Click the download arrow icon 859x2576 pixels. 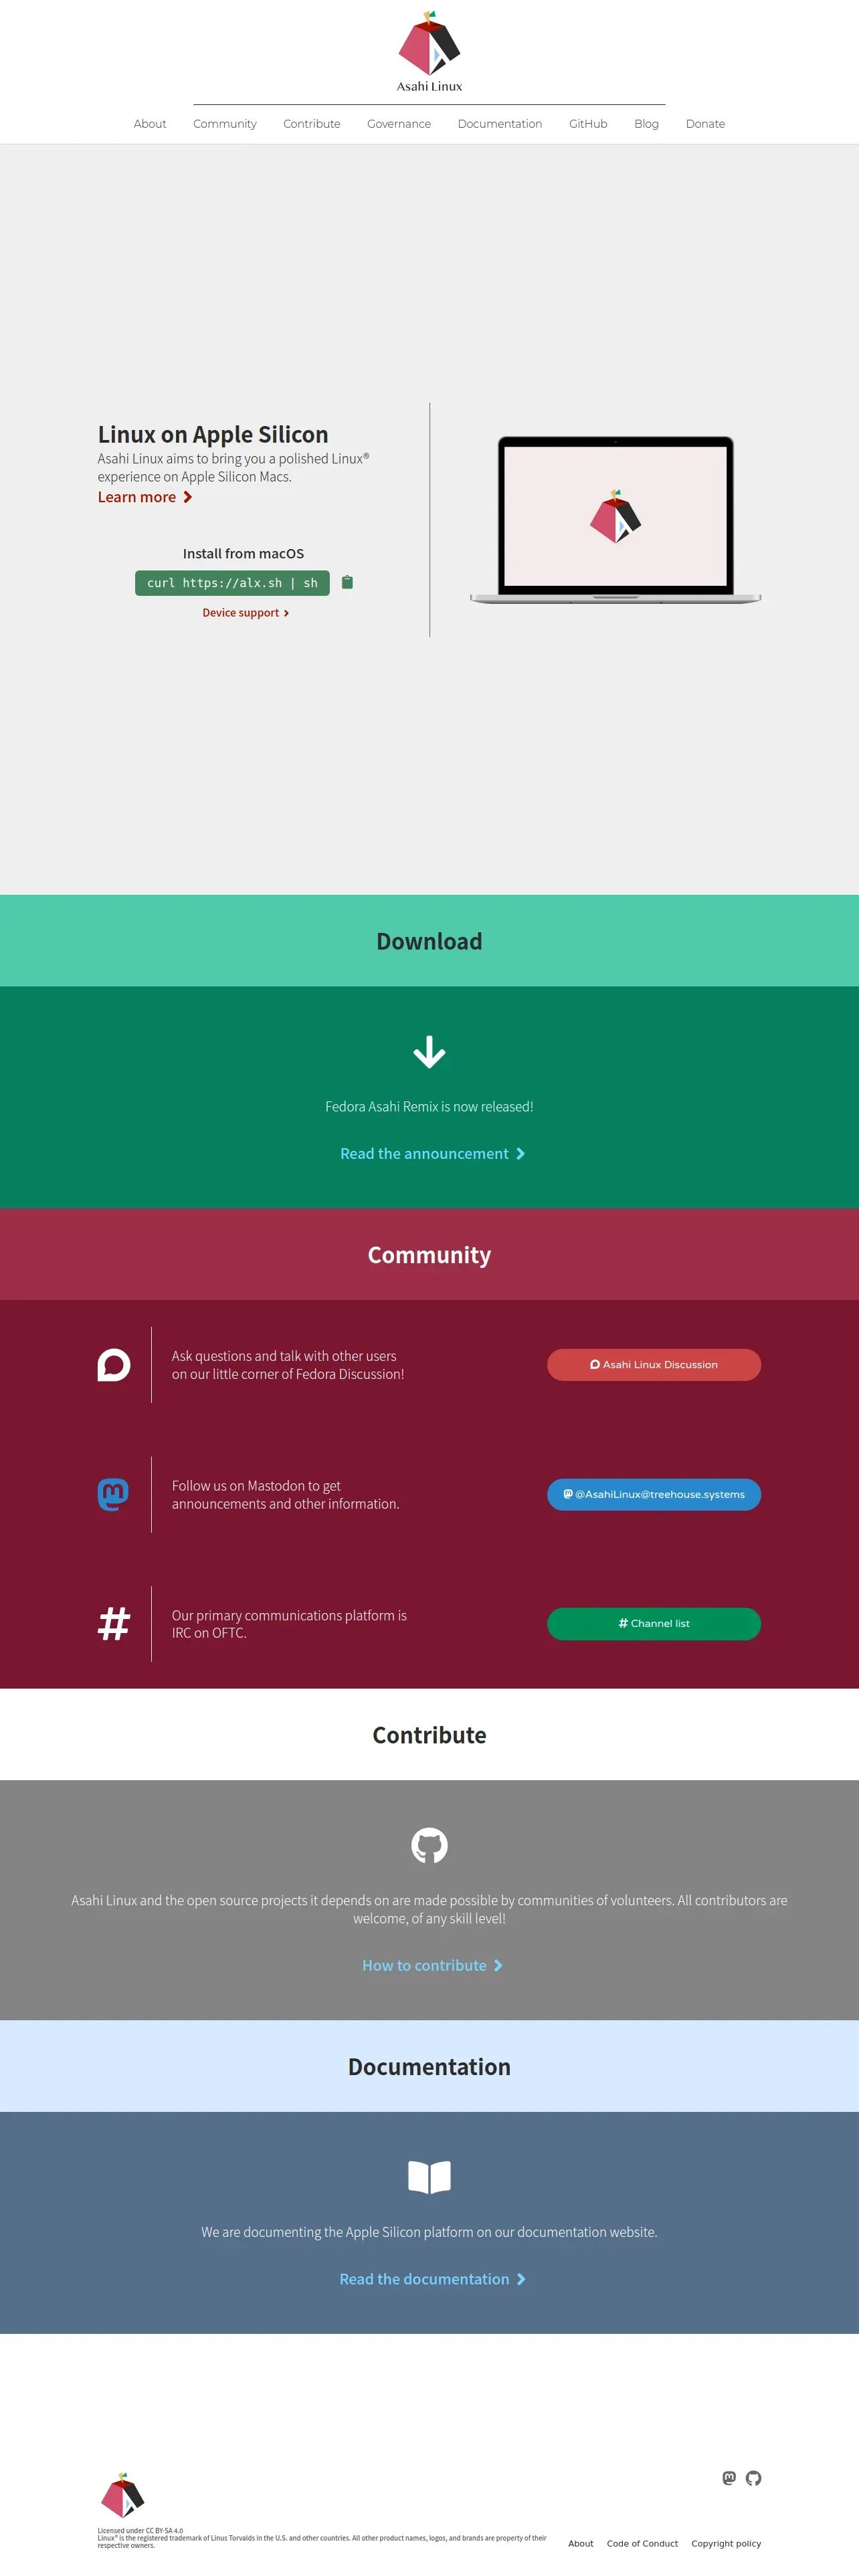point(429,1052)
